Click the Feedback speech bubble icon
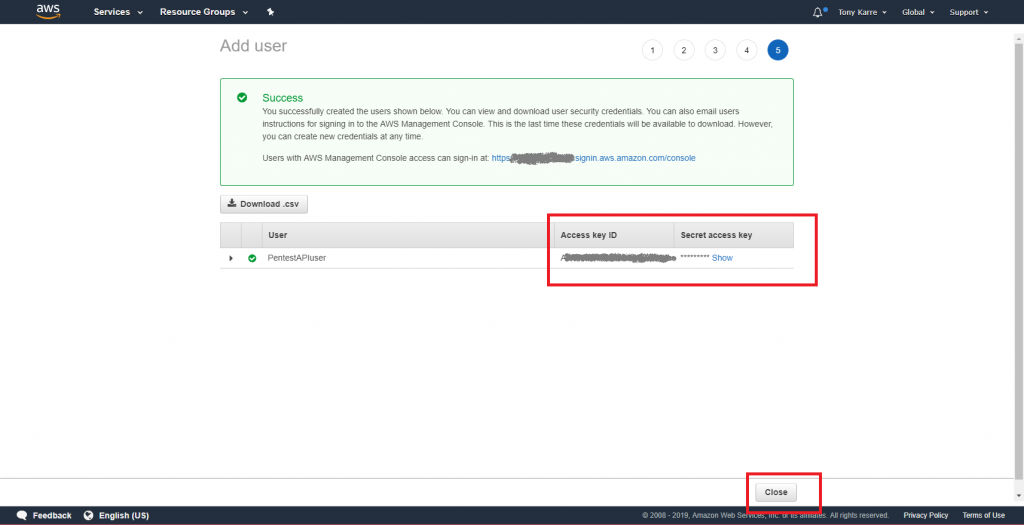1024x525 pixels. coord(22,515)
